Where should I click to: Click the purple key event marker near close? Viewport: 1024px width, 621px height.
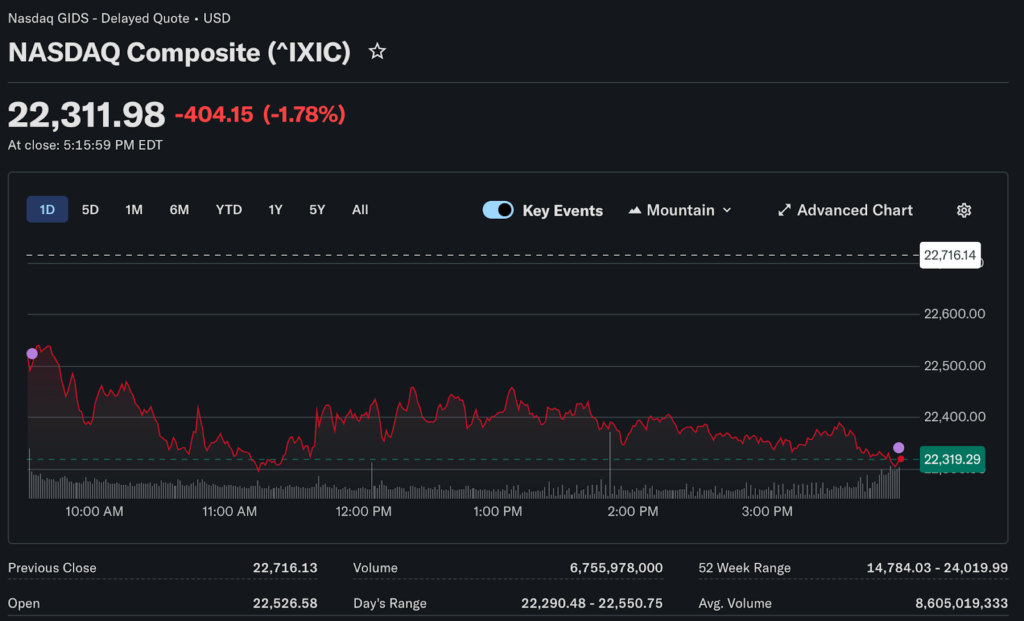(898, 448)
